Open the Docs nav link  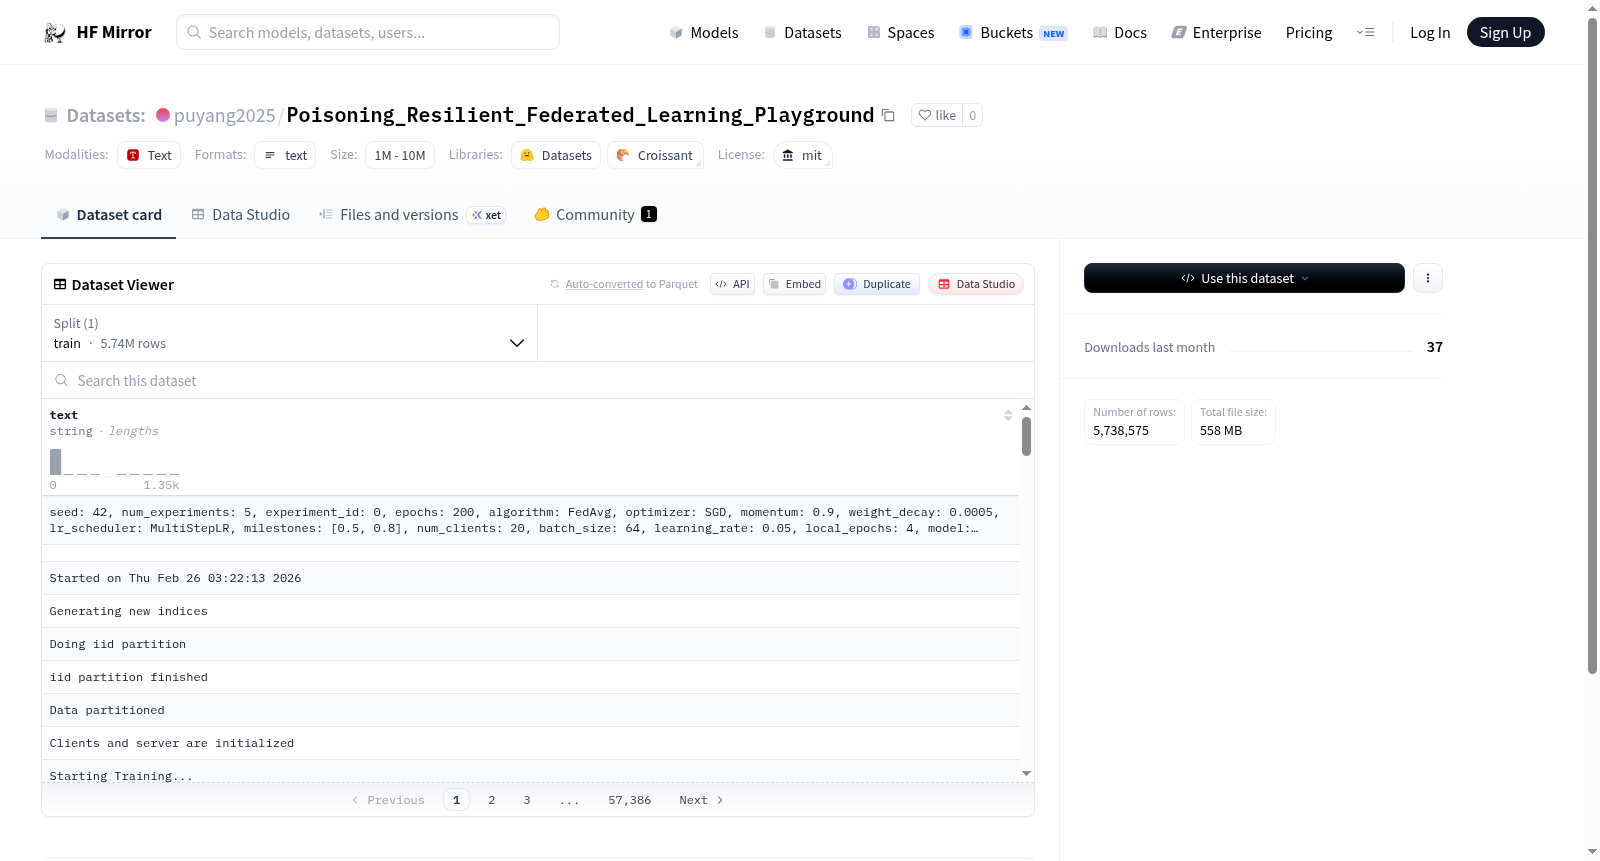pos(1120,32)
